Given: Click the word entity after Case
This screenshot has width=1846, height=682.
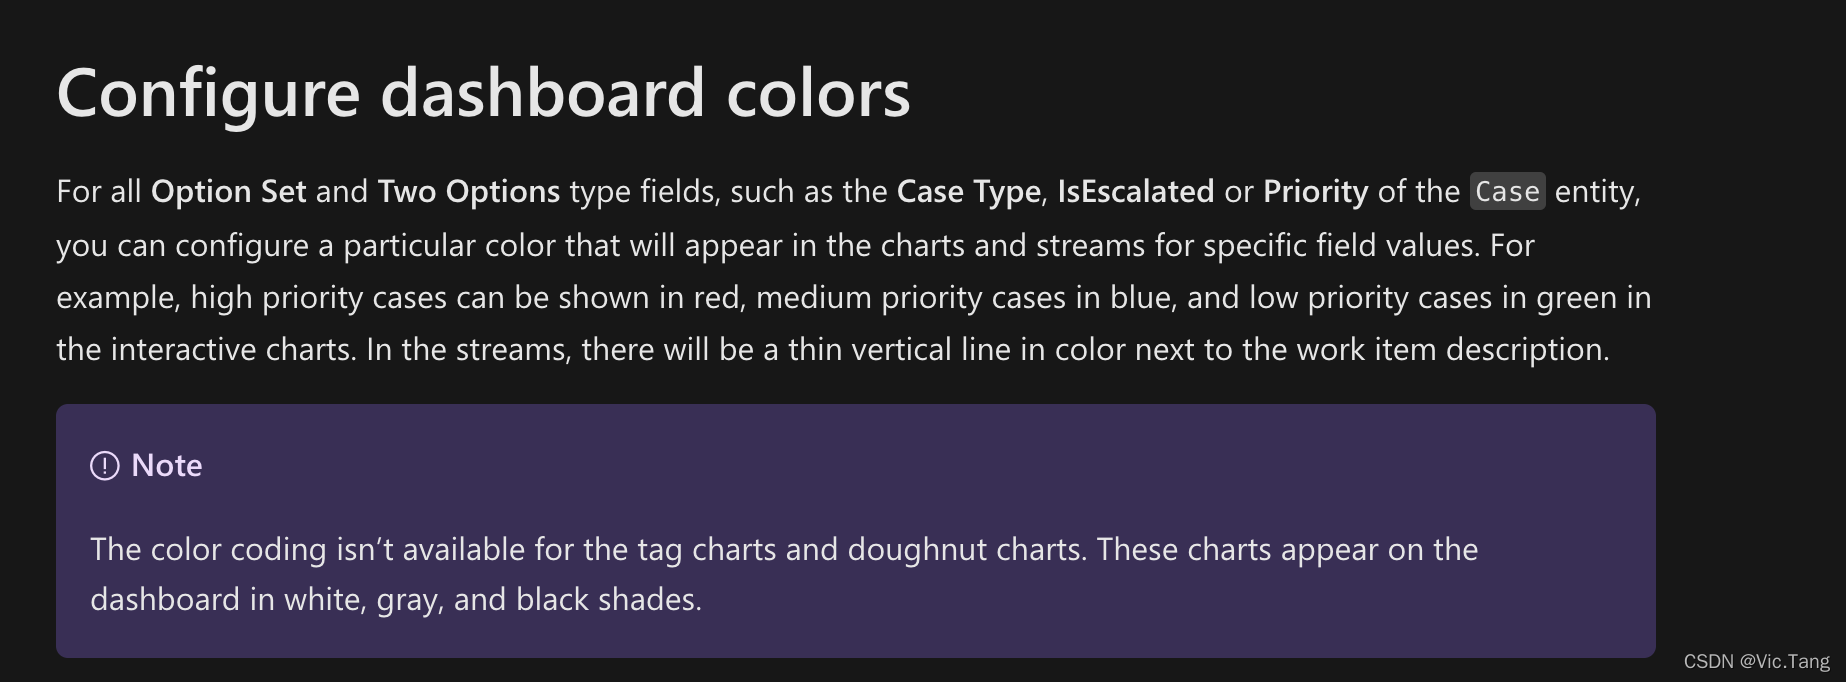Looking at the screenshot, I should coord(1595,191).
